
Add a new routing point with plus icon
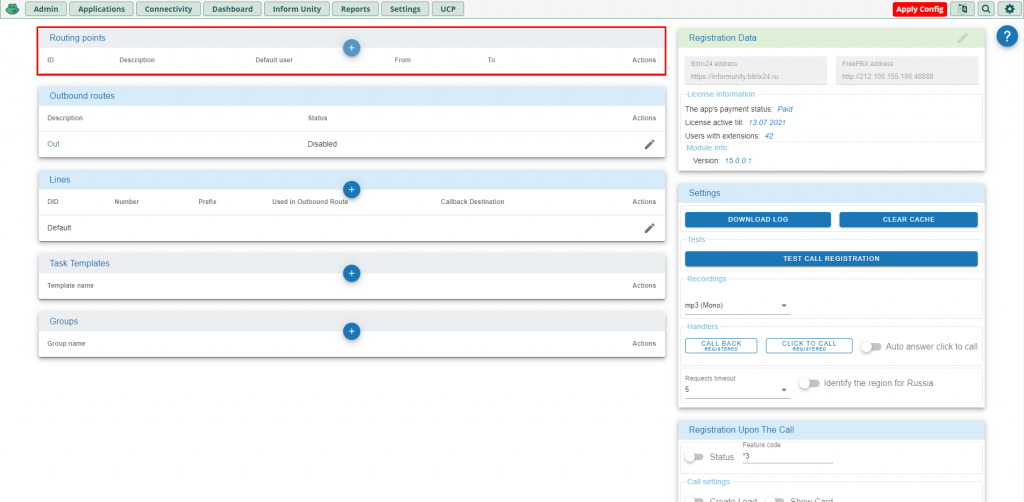click(351, 48)
